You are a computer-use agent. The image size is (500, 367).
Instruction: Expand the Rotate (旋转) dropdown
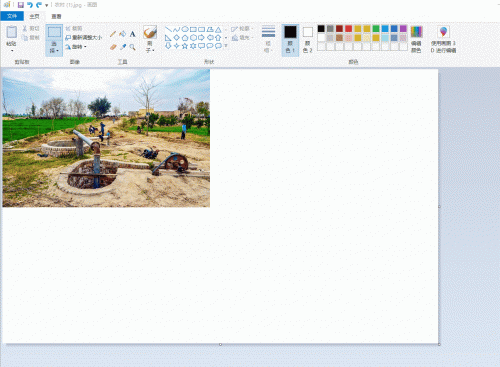pos(76,47)
